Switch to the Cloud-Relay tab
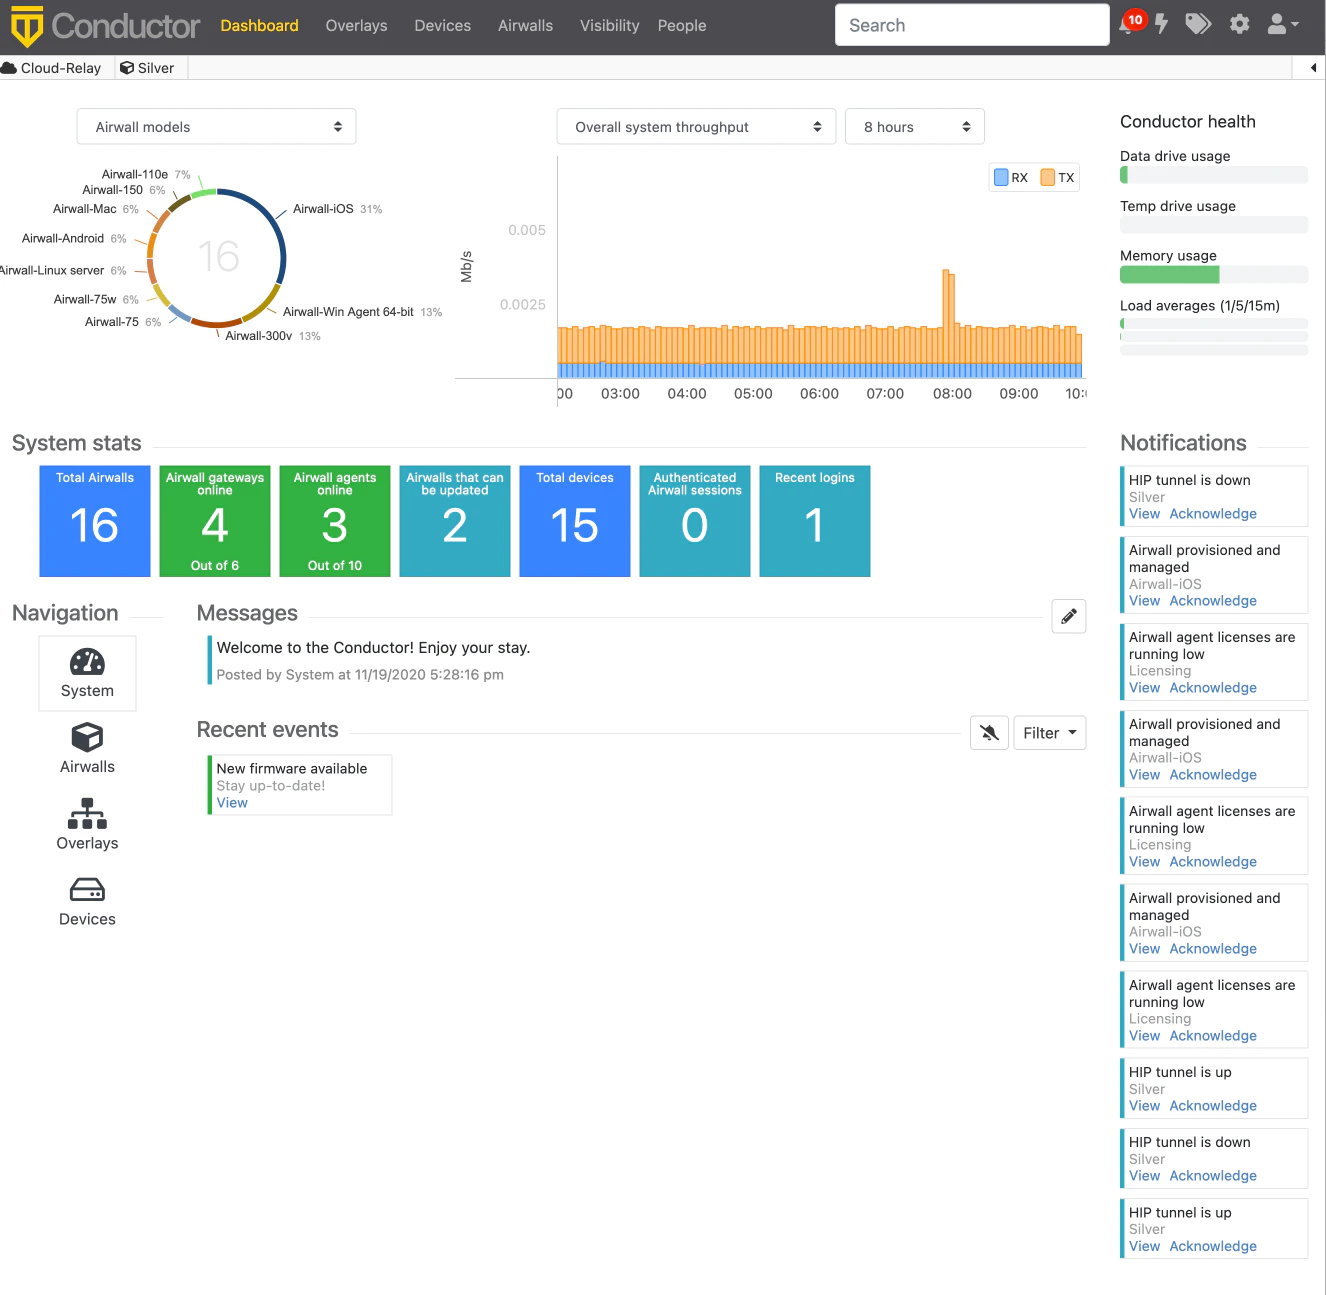Viewport: 1326px width, 1295px height. pyautogui.click(x=52, y=68)
